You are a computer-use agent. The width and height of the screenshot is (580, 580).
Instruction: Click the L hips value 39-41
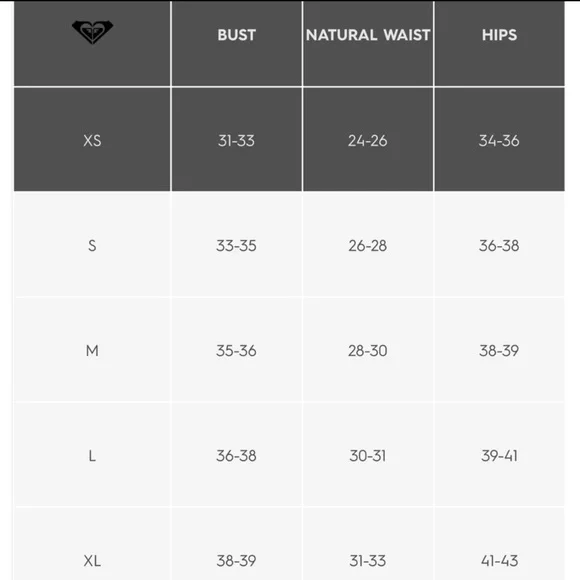click(x=499, y=456)
